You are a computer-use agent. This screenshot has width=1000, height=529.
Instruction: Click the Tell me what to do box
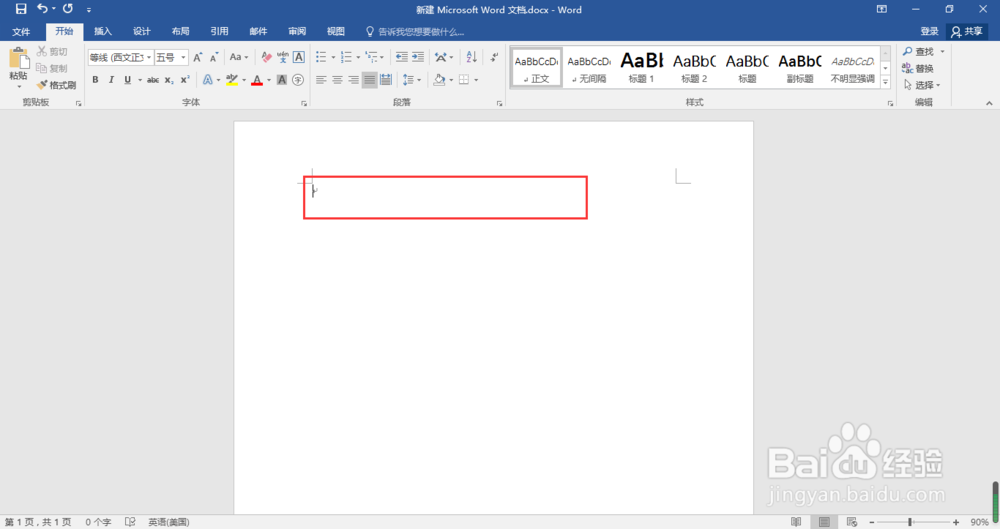(x=415, y=31)
